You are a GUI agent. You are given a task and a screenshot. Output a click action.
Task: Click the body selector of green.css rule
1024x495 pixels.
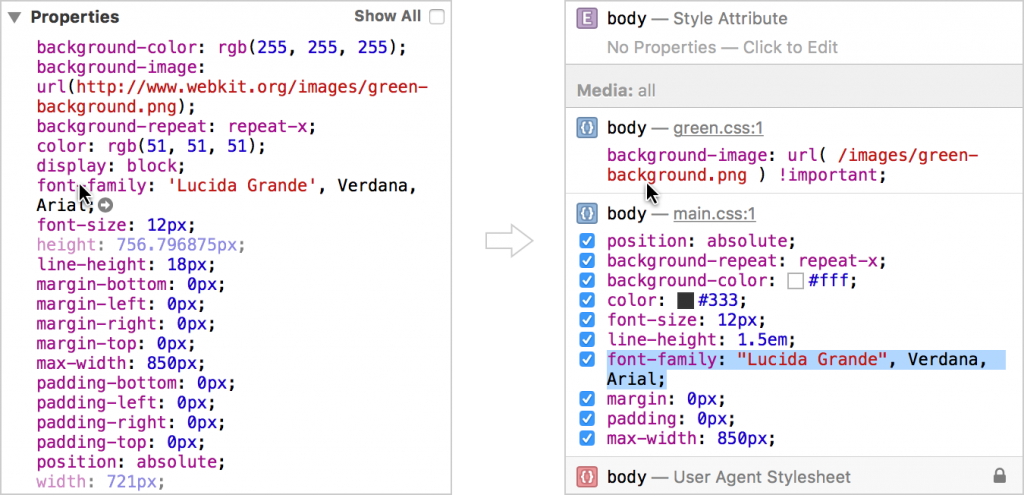click(626, 128)
